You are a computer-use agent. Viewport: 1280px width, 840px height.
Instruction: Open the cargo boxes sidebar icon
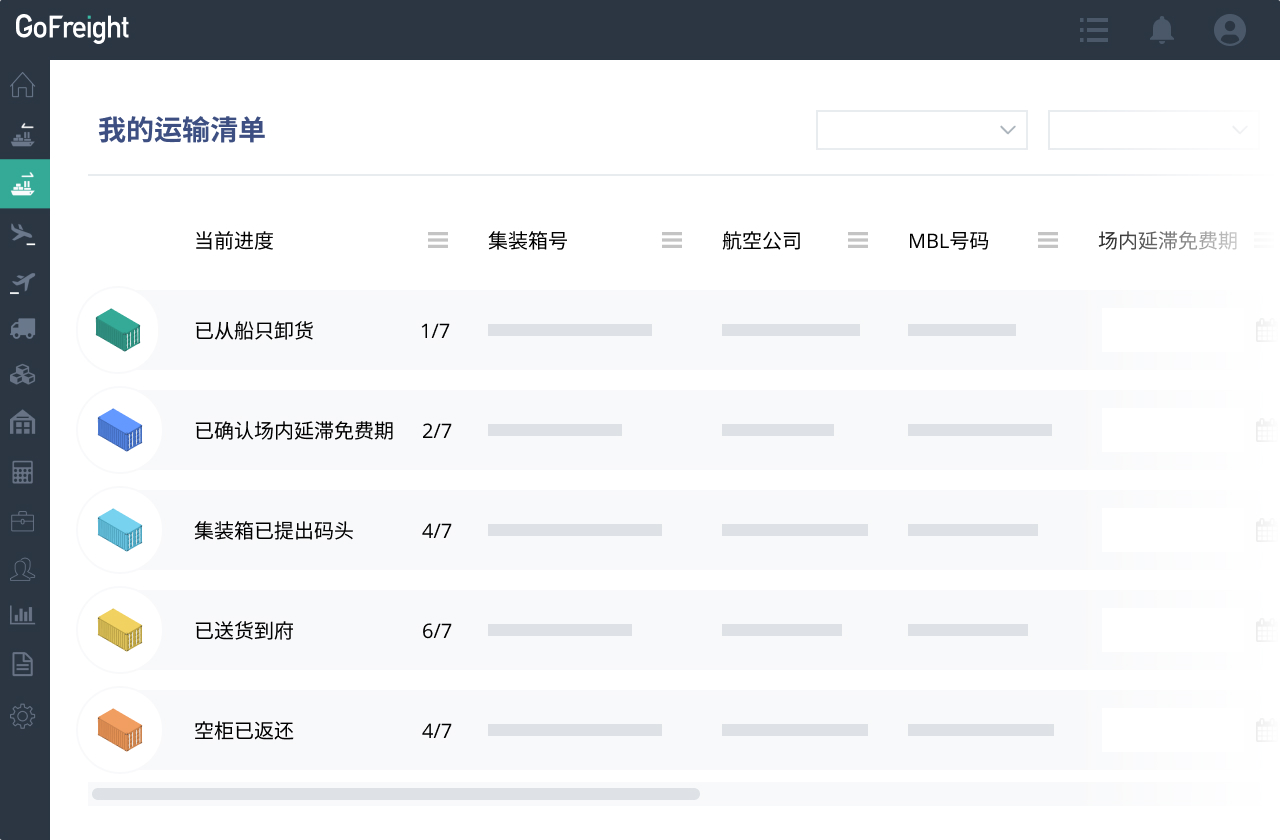(23, 375)
